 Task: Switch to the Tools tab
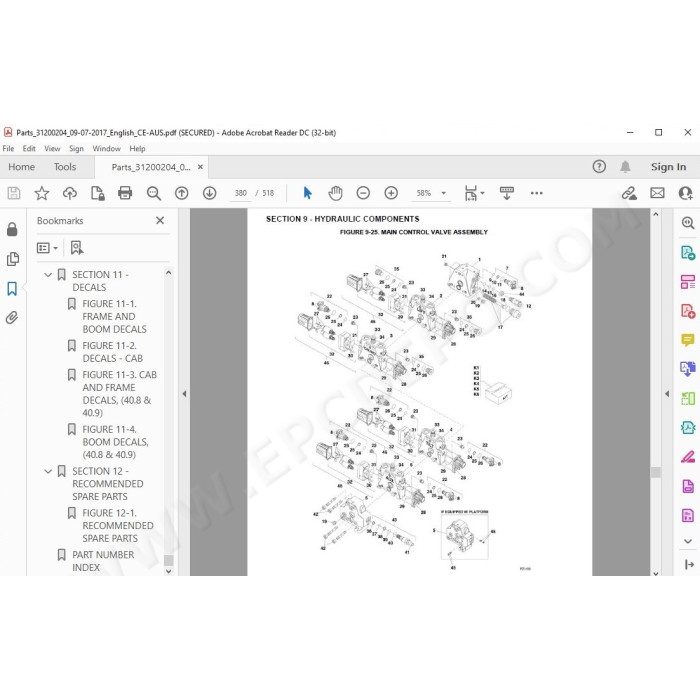65,167
